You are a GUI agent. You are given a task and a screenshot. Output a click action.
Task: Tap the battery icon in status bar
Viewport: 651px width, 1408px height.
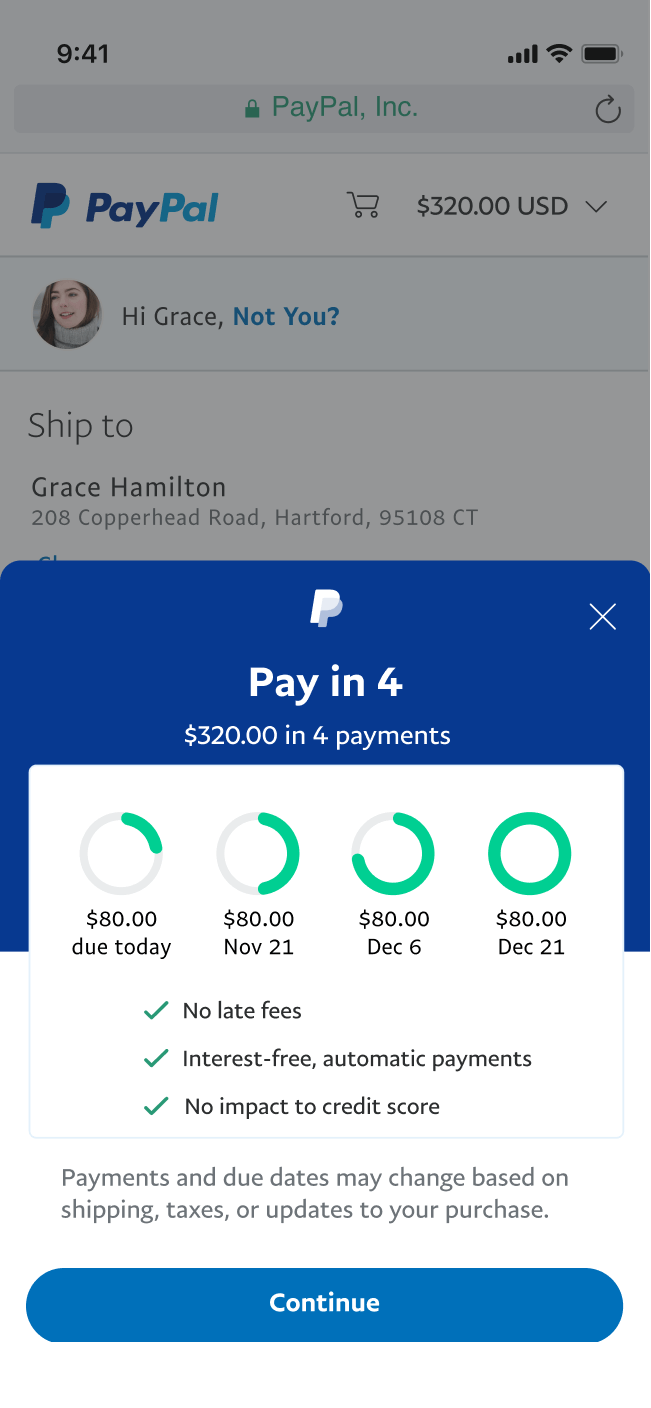click(x=602, y=53)
